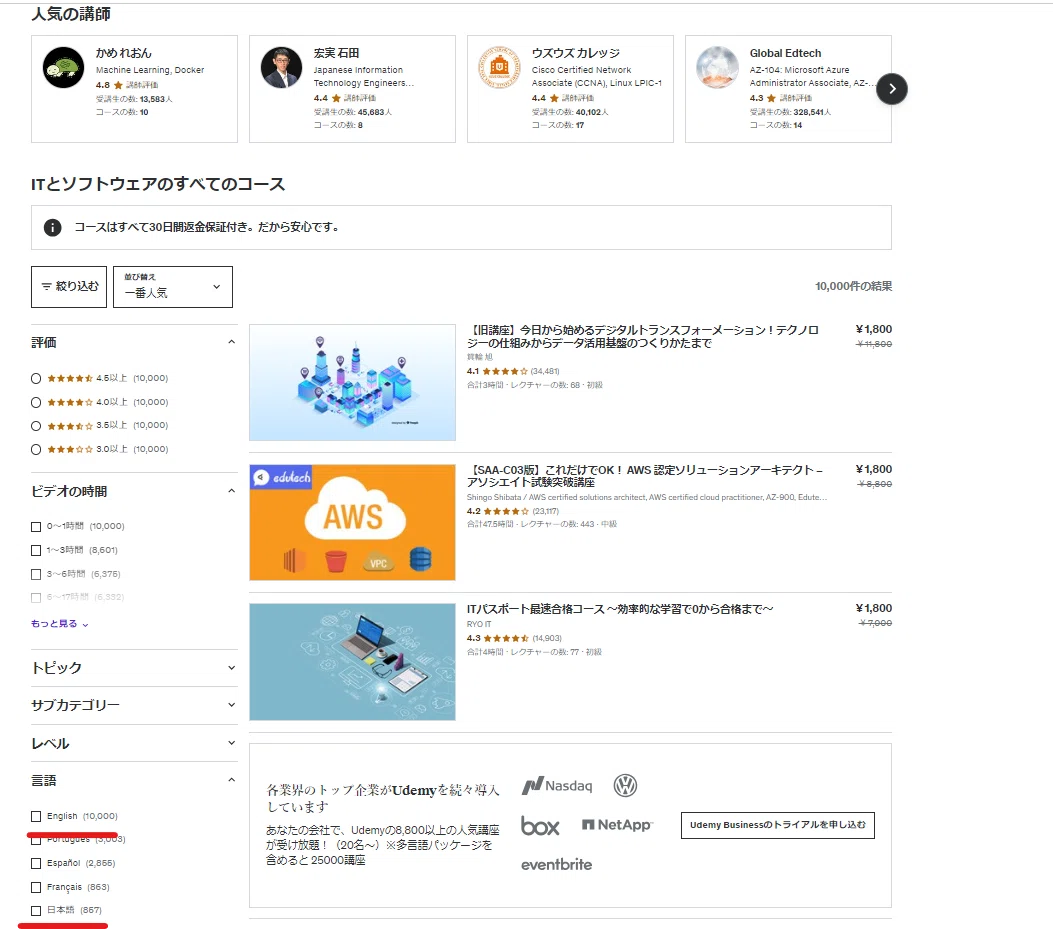Open the かめ れおん instructor name link
Screen dimensions: 1053x929
click(124, 53)
